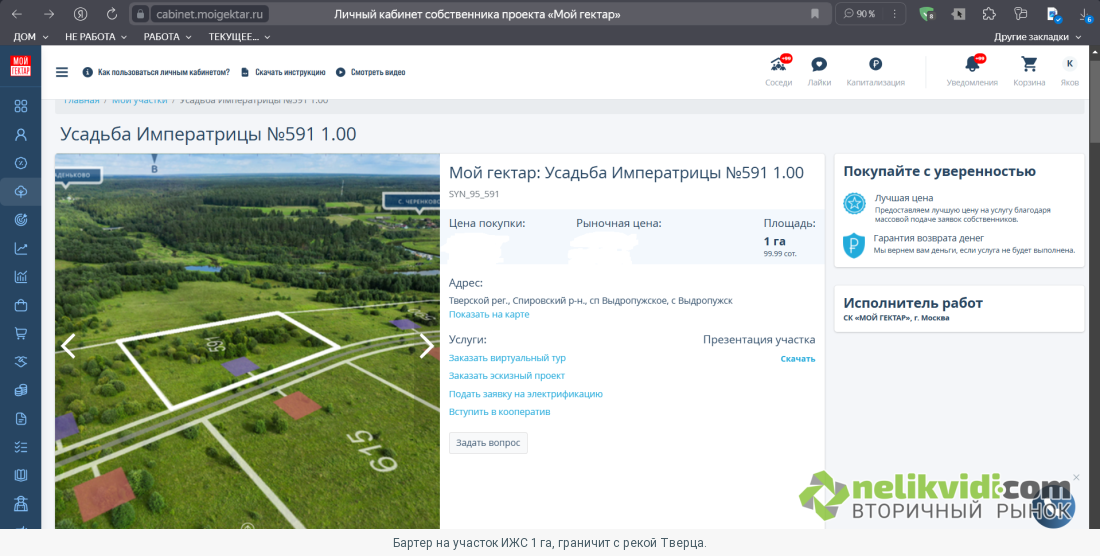Show previous plot photo with left arrow
This screenshot has height=556, width=1100.
tap(68, 346)
